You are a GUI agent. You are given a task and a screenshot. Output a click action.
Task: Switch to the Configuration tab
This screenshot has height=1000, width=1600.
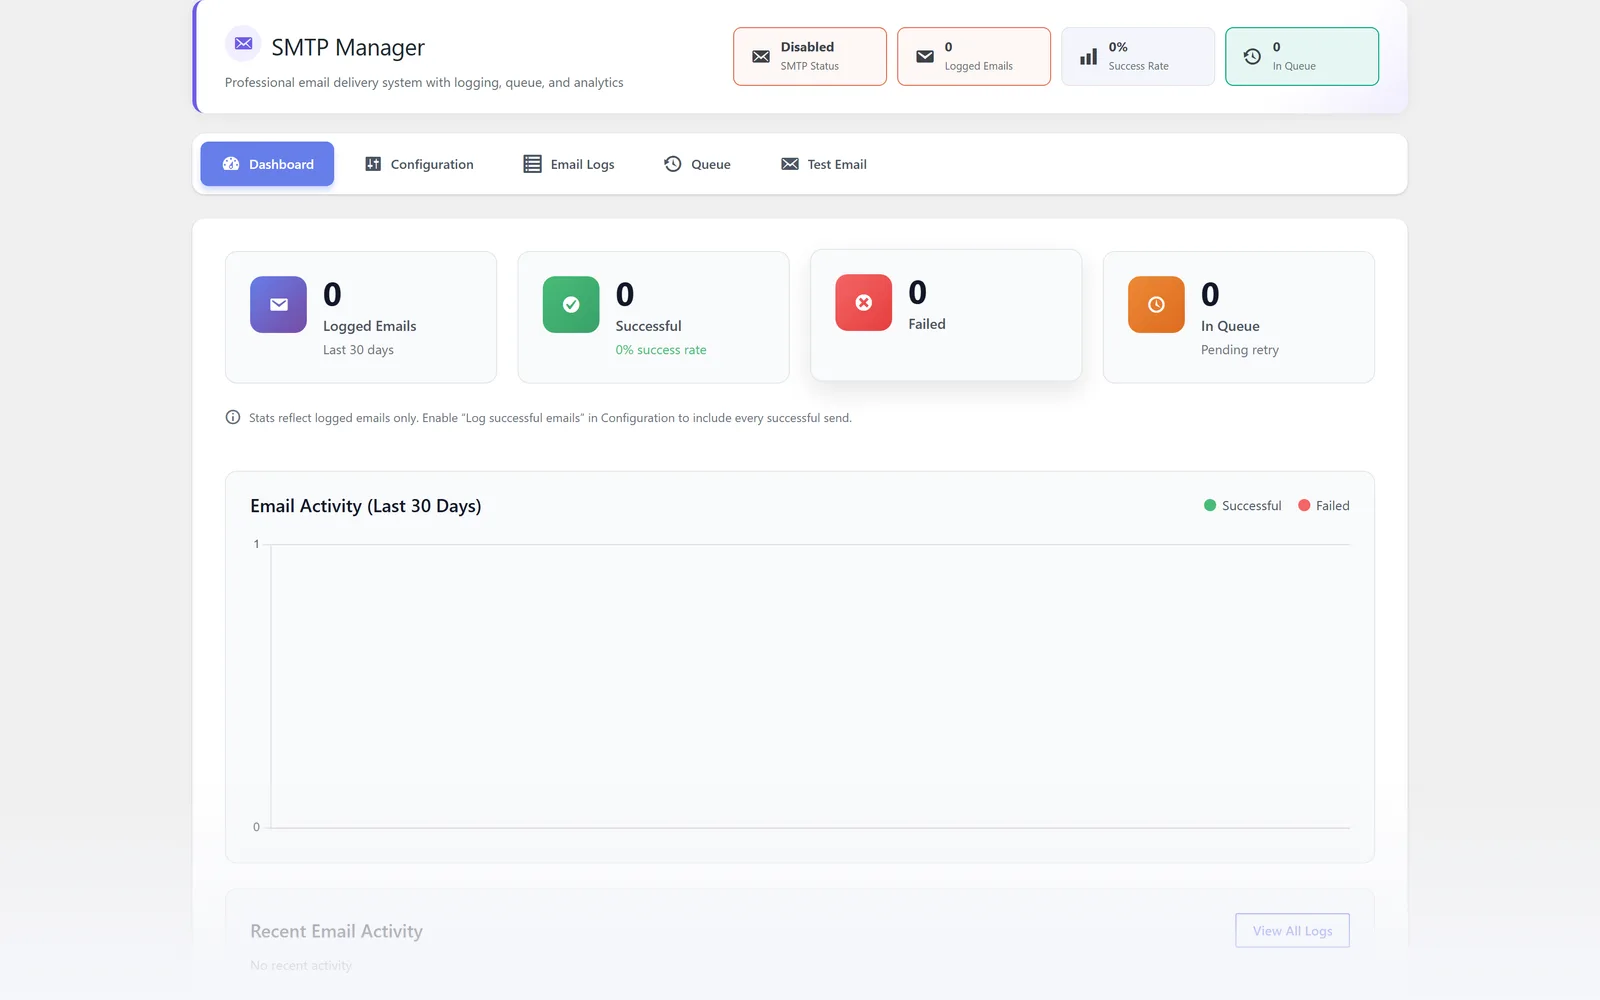pos(419,164)
